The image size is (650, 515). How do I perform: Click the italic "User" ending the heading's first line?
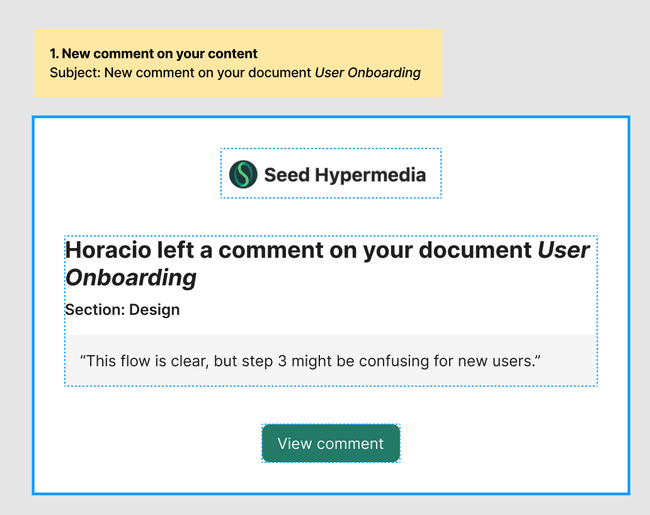coord(564,250)
